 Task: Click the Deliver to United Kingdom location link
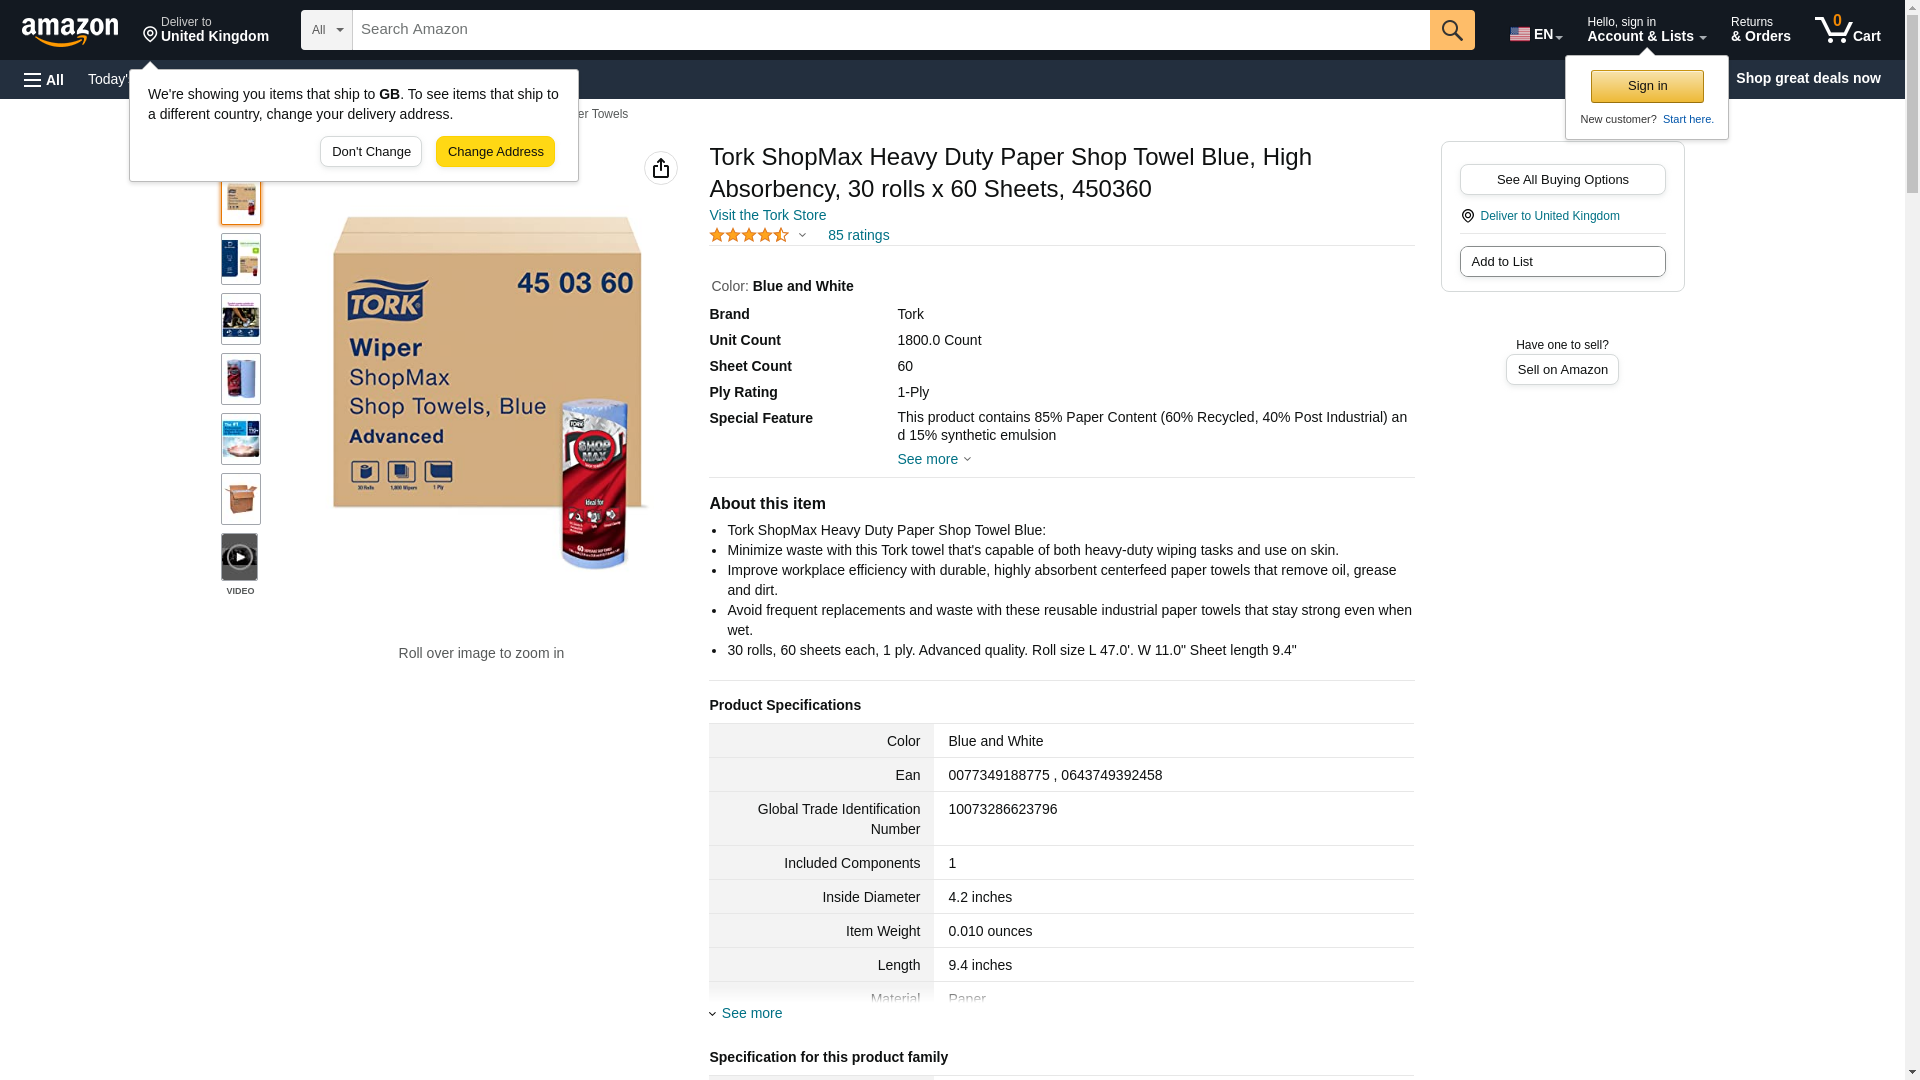click(x=1548, y=216)
